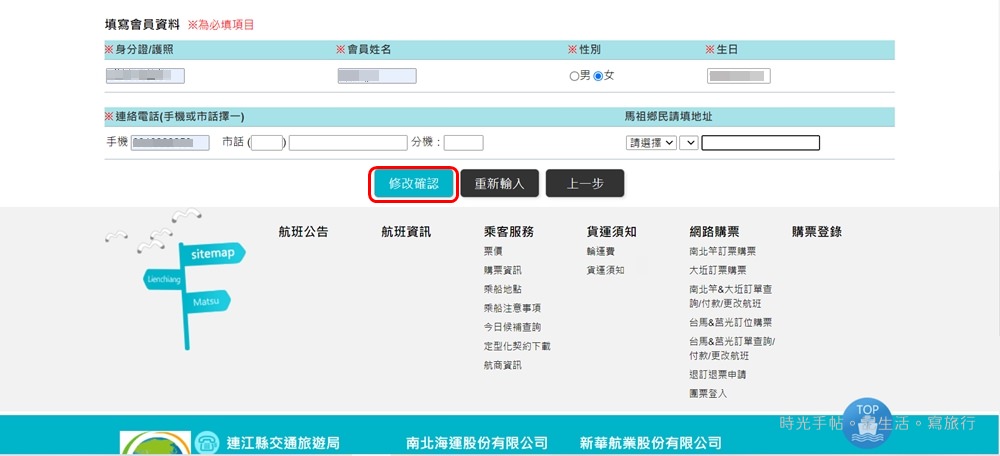Open the 定型化契約下載 link
The width and height of the screenshot is (1000, 456).
(517, 346)
